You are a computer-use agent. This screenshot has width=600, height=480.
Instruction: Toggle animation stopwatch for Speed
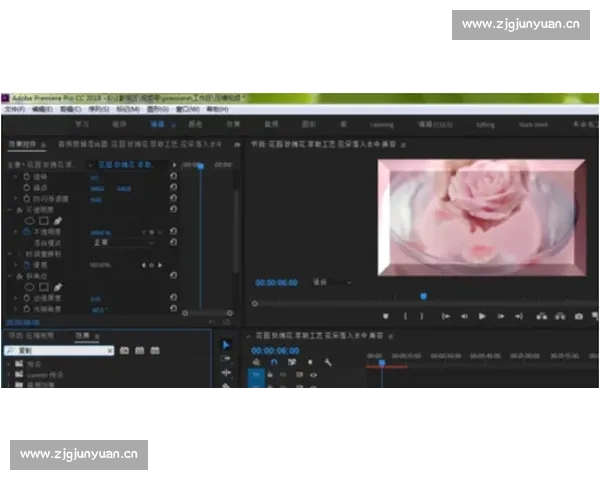tap(26, 264)
